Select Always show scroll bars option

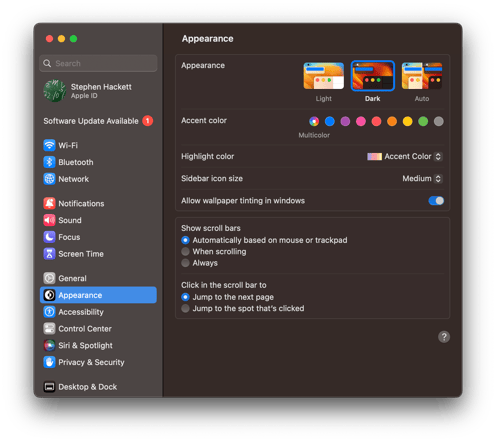tap(185, 263)
